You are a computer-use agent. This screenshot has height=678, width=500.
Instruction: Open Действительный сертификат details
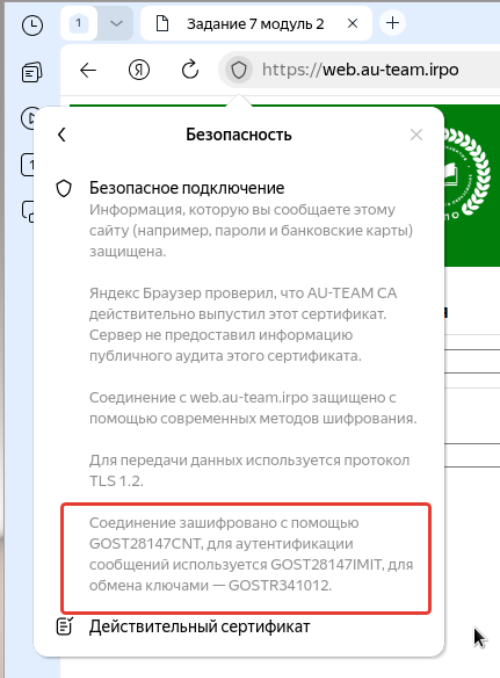[199, 627]
